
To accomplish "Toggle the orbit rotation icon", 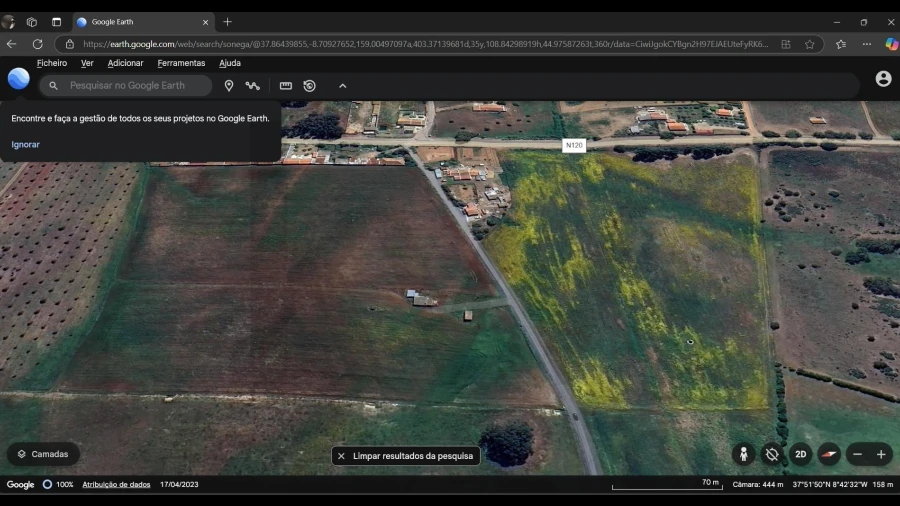I will click(x=771, y=454).
